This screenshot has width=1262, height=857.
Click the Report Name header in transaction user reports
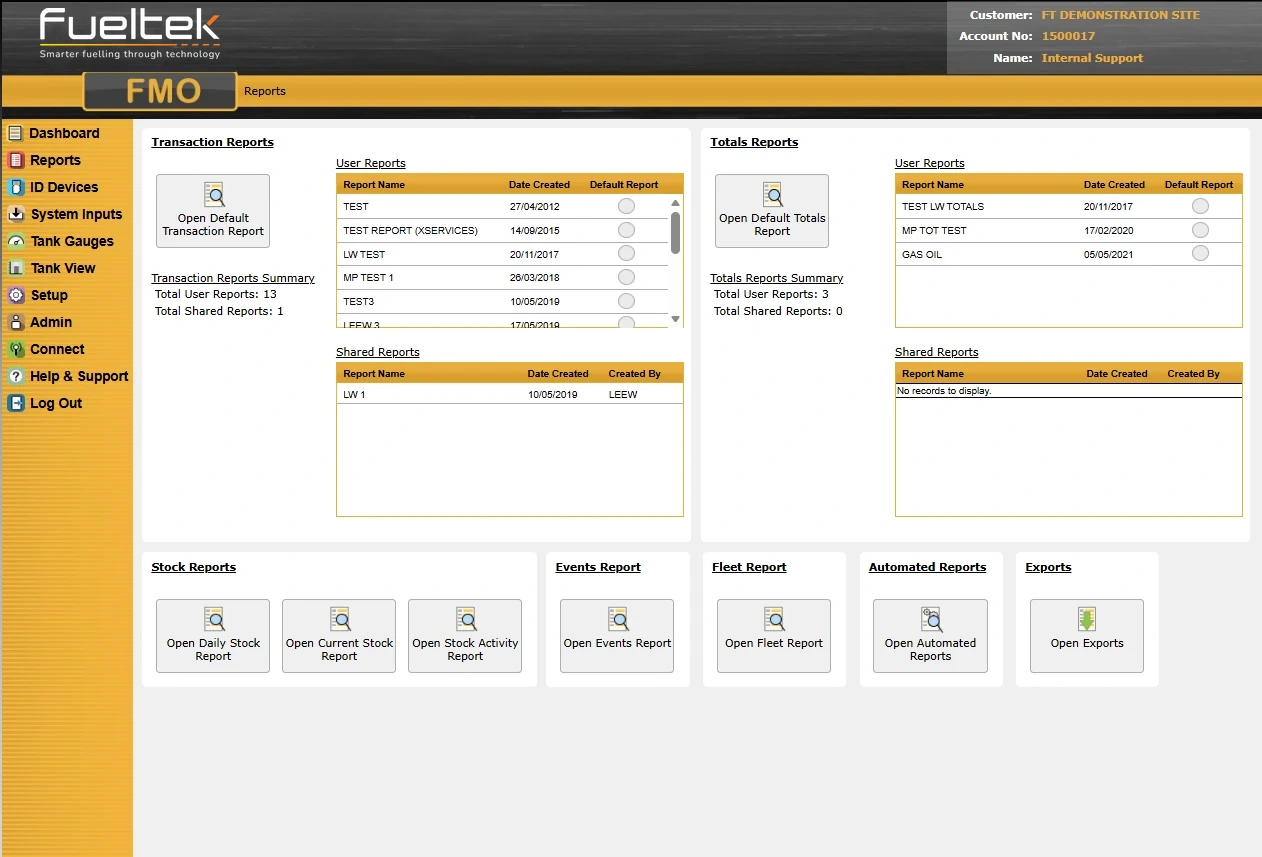point(374,185)
